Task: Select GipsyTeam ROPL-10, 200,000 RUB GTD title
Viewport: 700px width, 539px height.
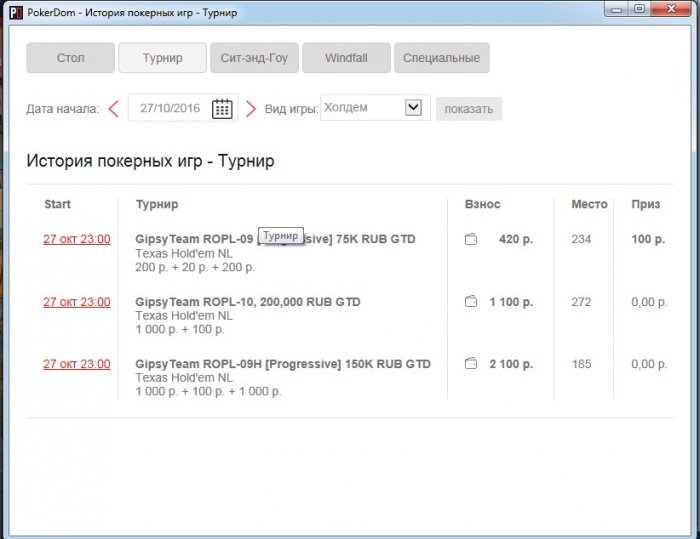Action: pos(248,302)
